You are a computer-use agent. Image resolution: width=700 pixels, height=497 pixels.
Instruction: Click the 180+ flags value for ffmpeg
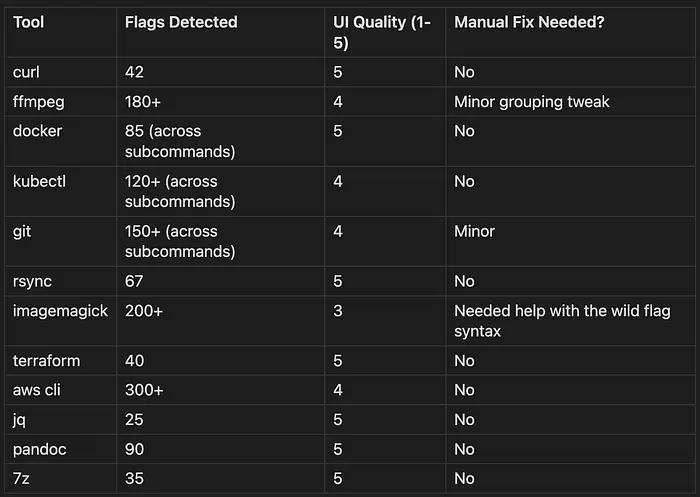tap(145, 102)
